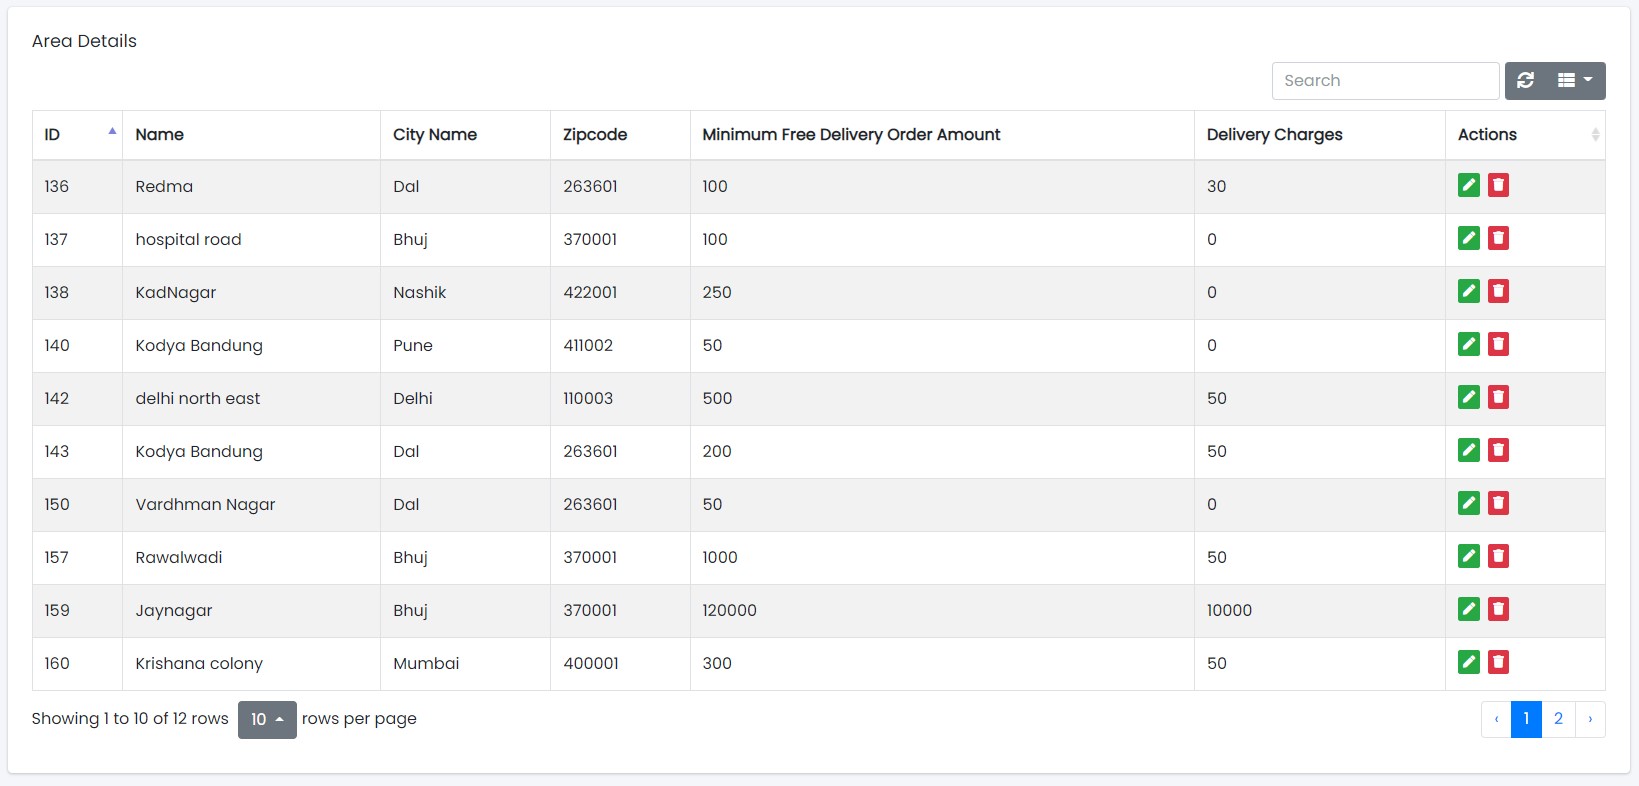The width and height of the screenshot is (1639, 786).
Task: Open the columns visibility dropdown
Action: (1575, 81)
